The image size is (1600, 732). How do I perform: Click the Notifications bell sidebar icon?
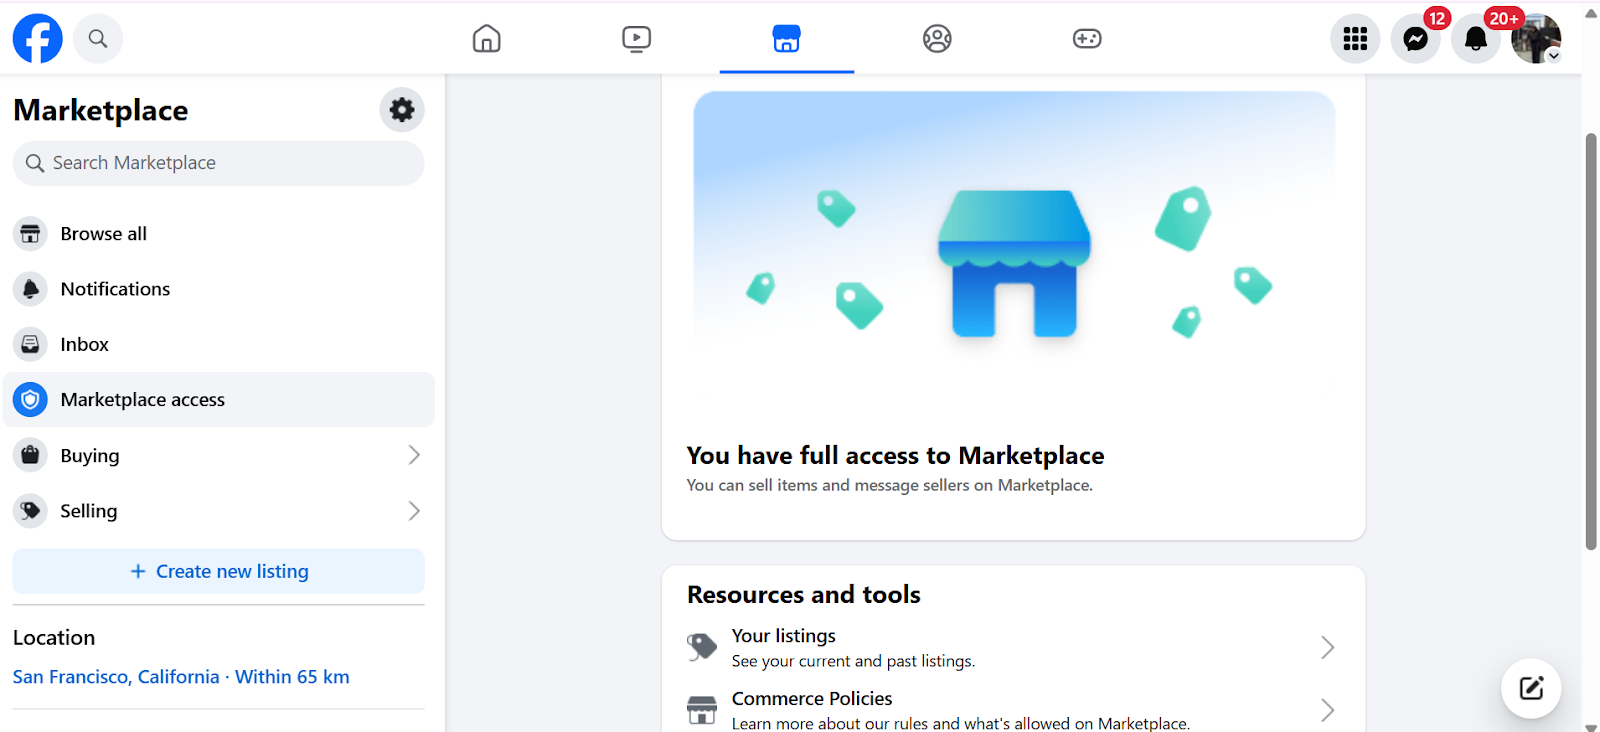coord(31,289)
